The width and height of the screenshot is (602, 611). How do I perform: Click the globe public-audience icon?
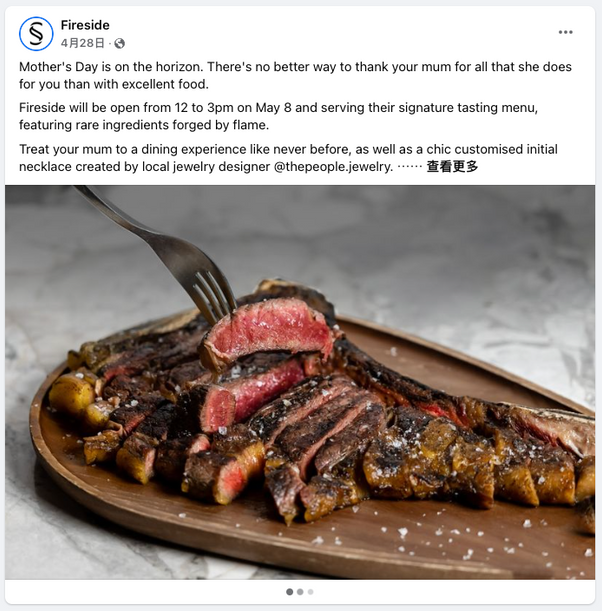point(120,43)
